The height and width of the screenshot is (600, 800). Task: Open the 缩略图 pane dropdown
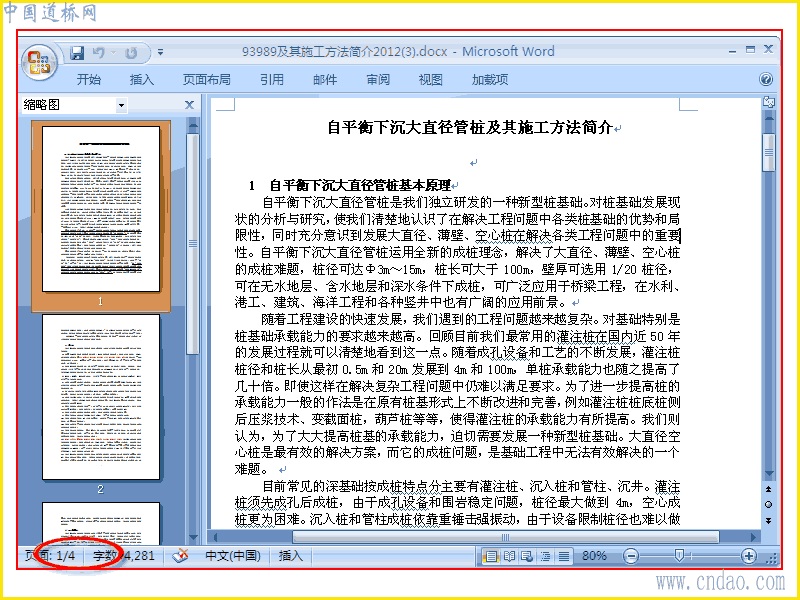(121, 106)
